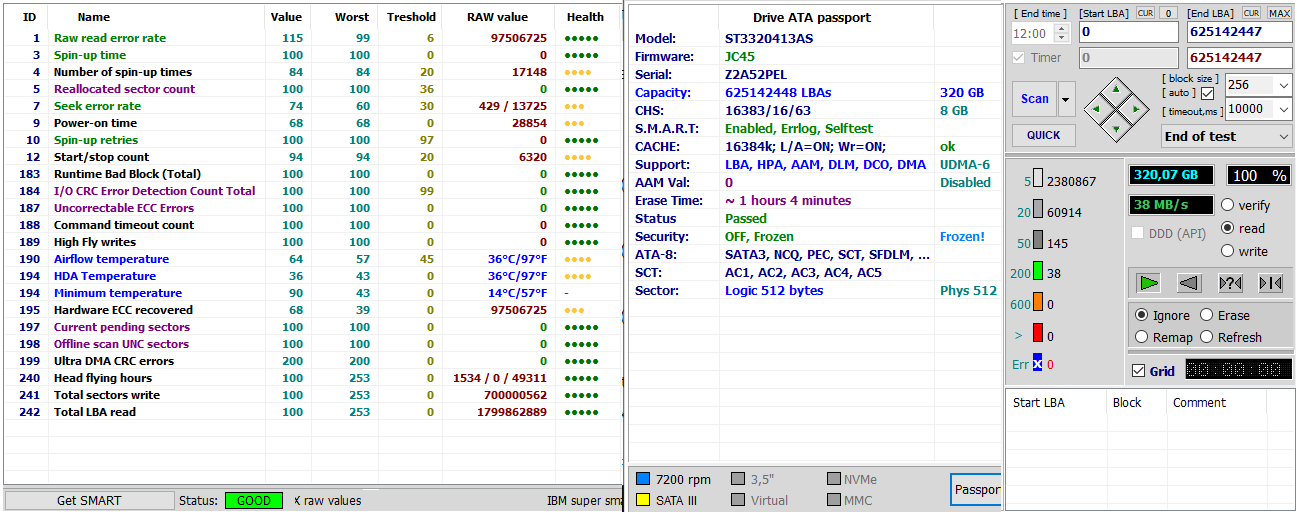The image size is (1297, 512).
Task: Click the forward play scan icon
Action: 1149,283
